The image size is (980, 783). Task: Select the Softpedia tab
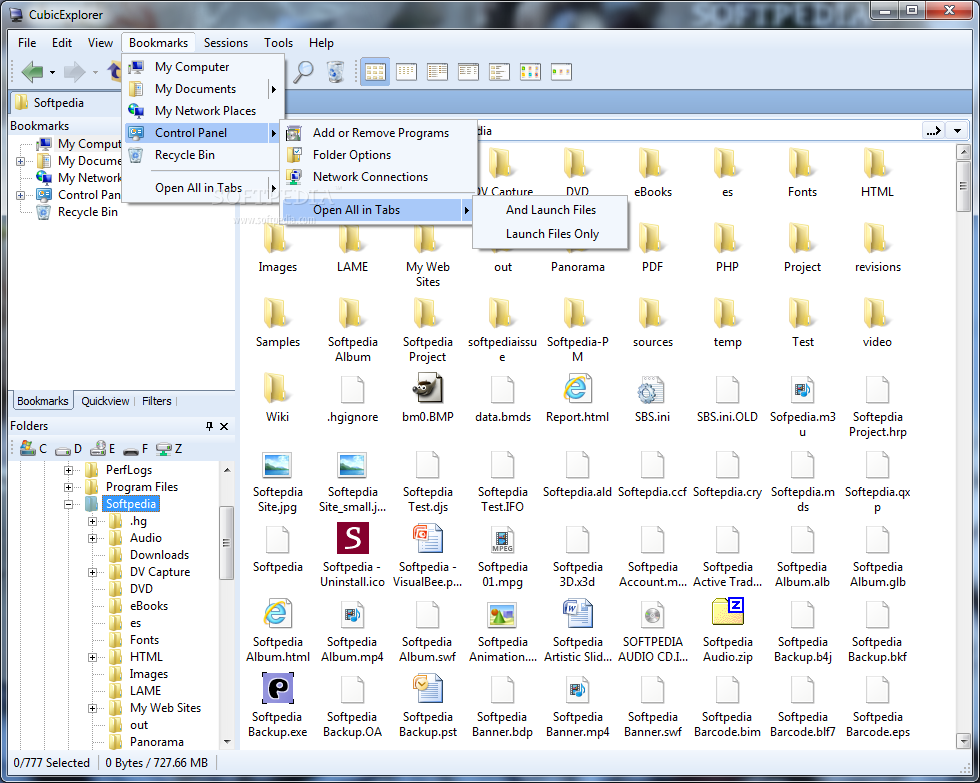[66, 102]
